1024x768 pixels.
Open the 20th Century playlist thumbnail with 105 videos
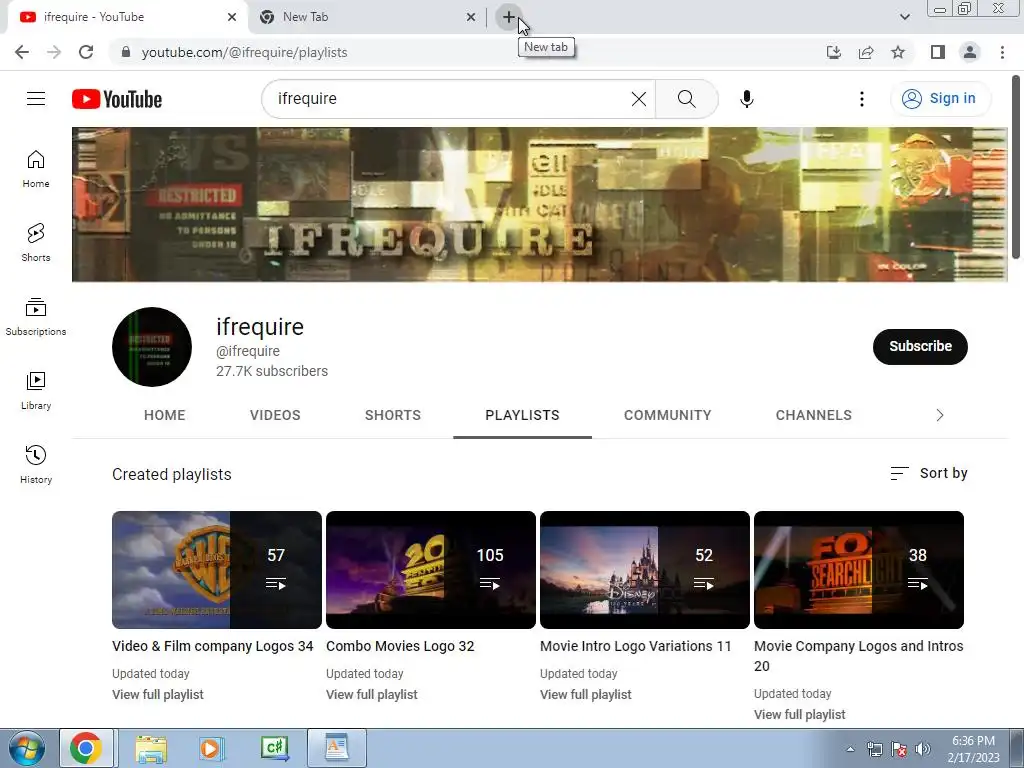pyautogui.click(x=431, y=570)
